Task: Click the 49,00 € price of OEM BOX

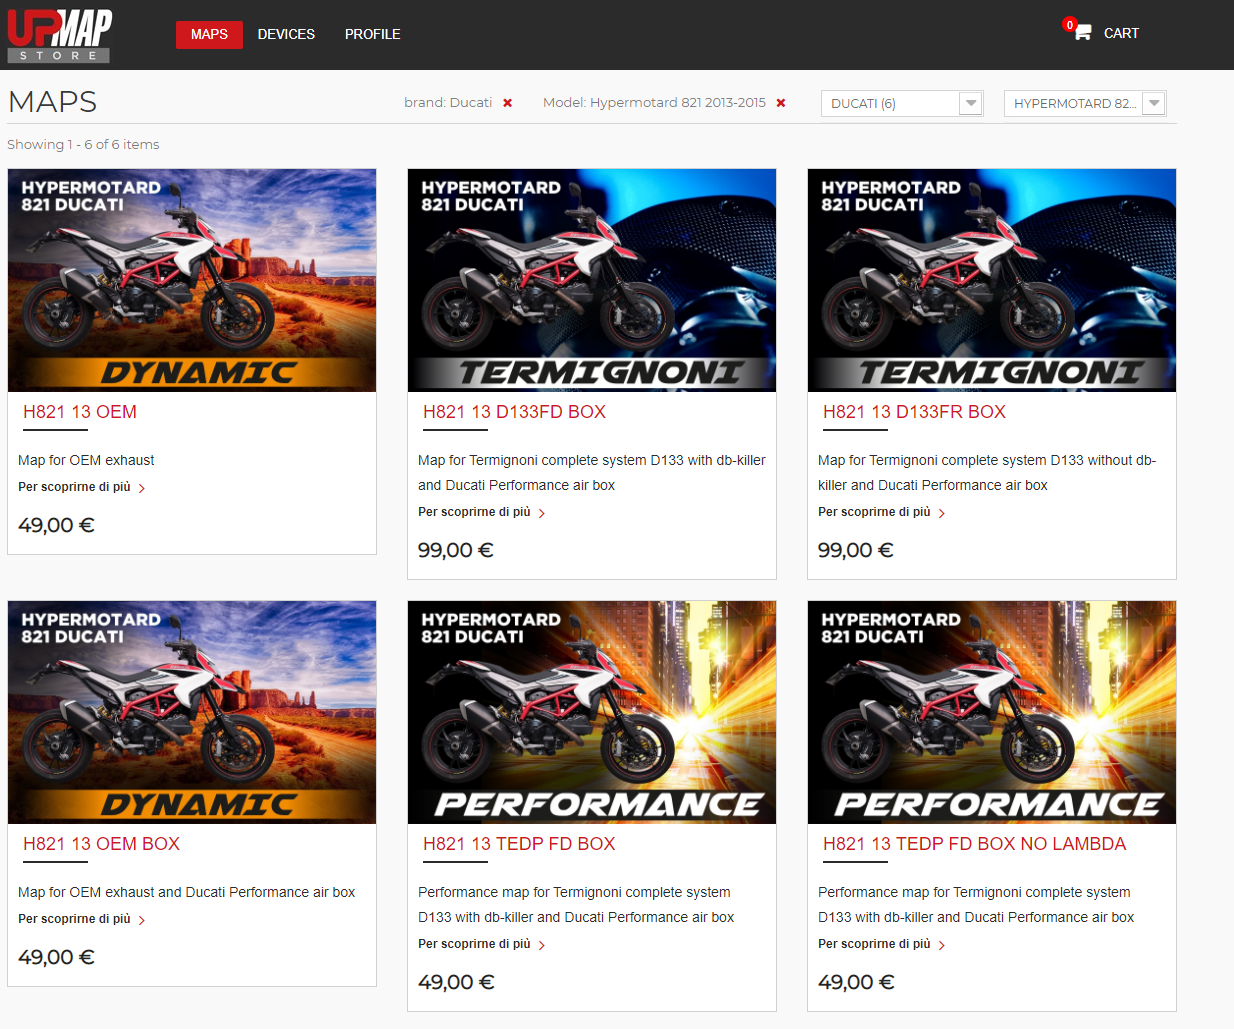Action: (56, 957)
